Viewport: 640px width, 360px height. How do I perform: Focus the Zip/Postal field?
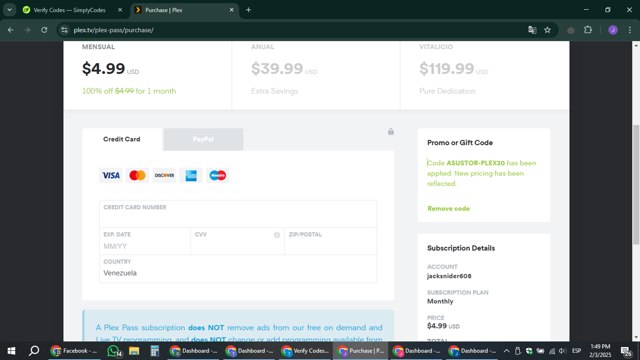point(331,241)
